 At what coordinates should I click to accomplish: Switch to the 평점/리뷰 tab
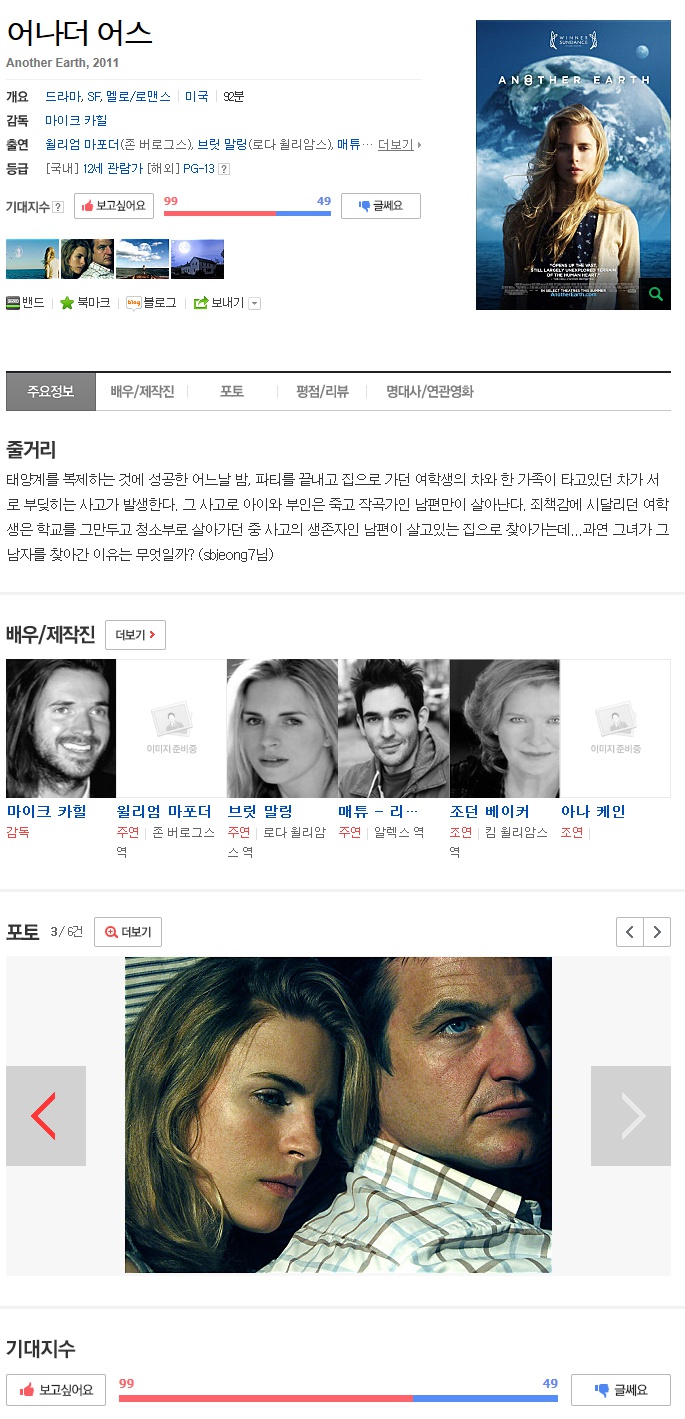click(322, 392)
